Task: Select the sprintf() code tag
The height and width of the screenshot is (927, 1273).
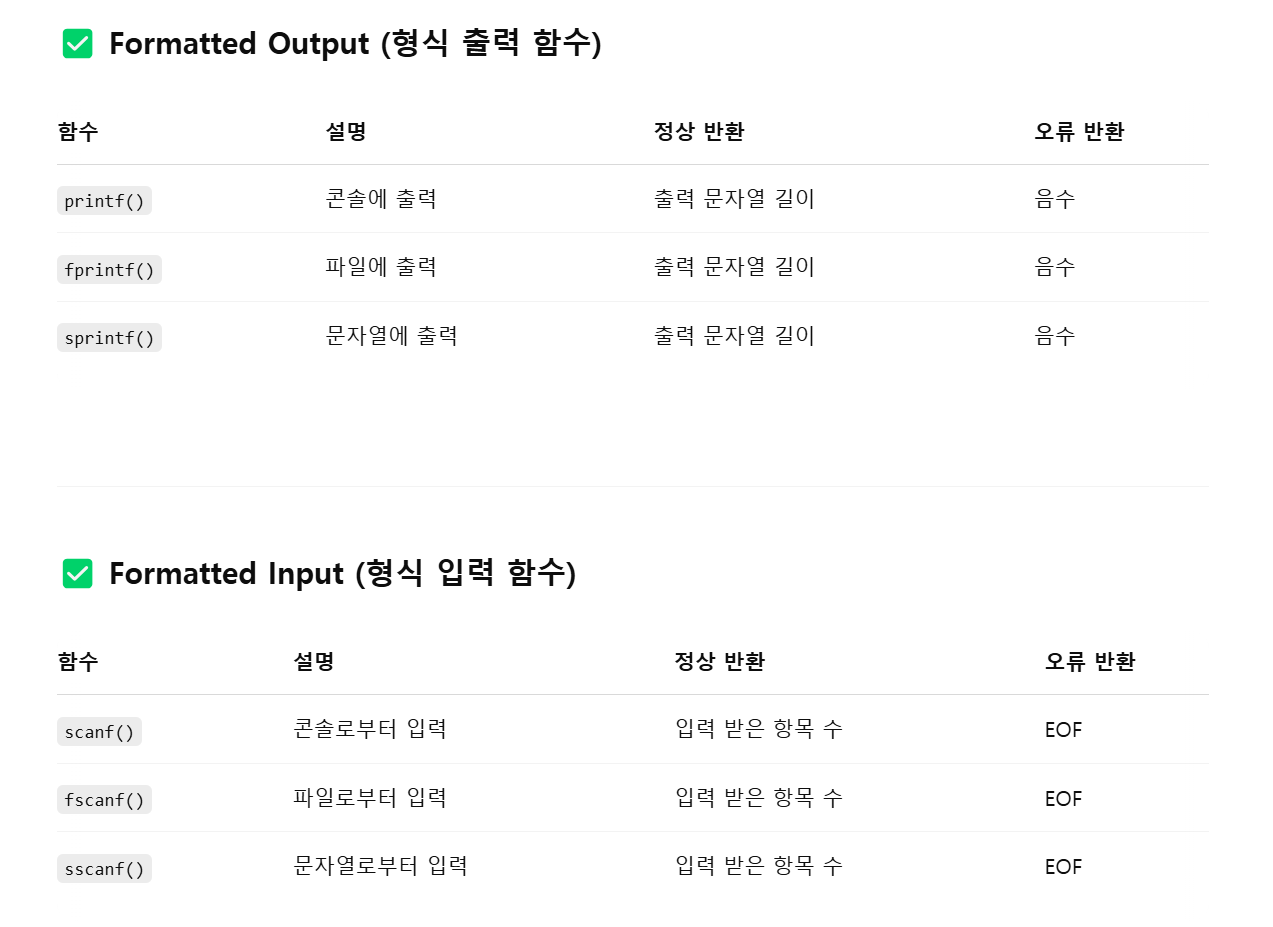Action: (109, 338)
